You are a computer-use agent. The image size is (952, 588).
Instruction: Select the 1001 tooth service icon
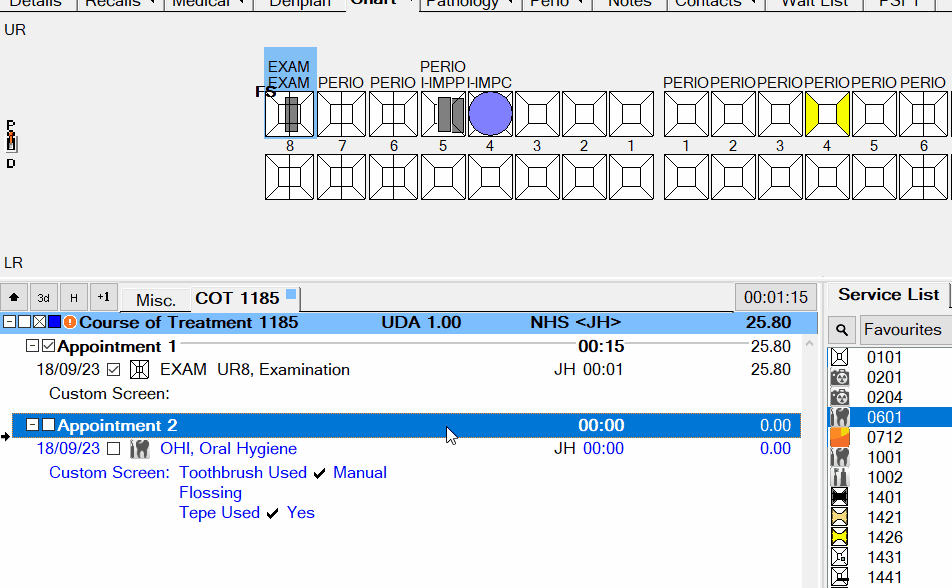840,457
